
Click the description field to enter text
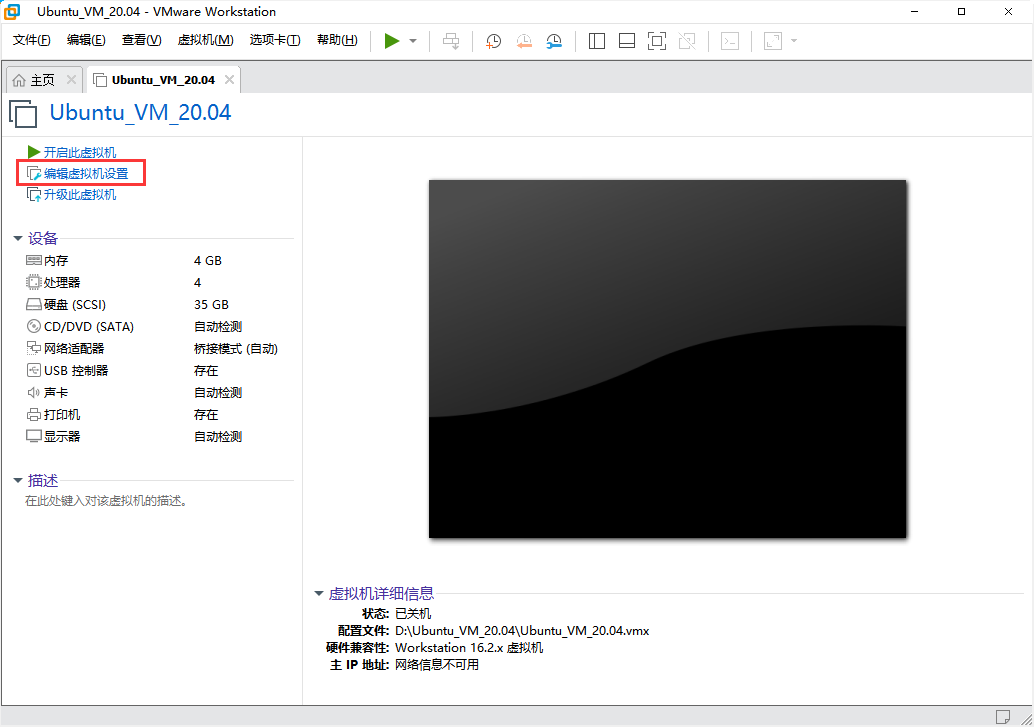point(106,501)
